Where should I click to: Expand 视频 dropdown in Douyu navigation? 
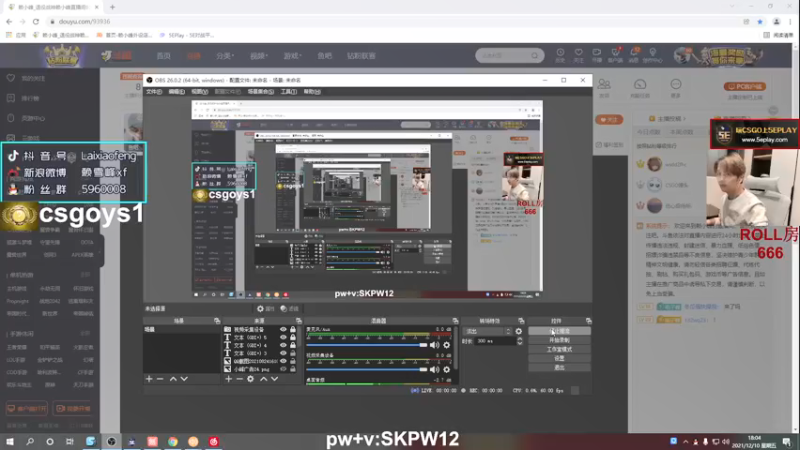(259, 56)
